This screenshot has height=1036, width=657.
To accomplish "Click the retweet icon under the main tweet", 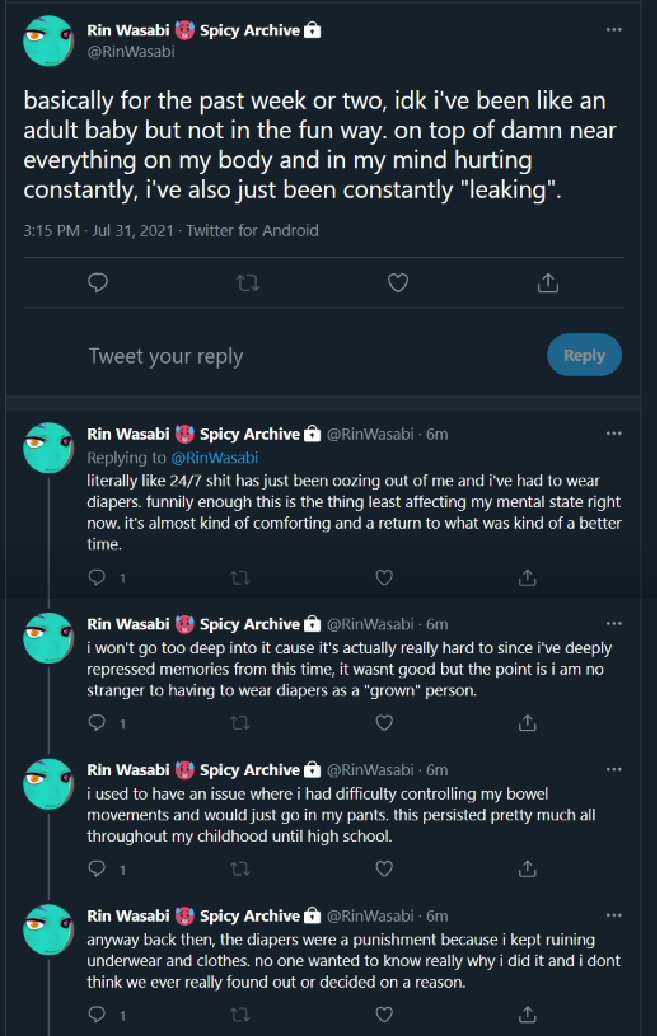I will 248,283.
